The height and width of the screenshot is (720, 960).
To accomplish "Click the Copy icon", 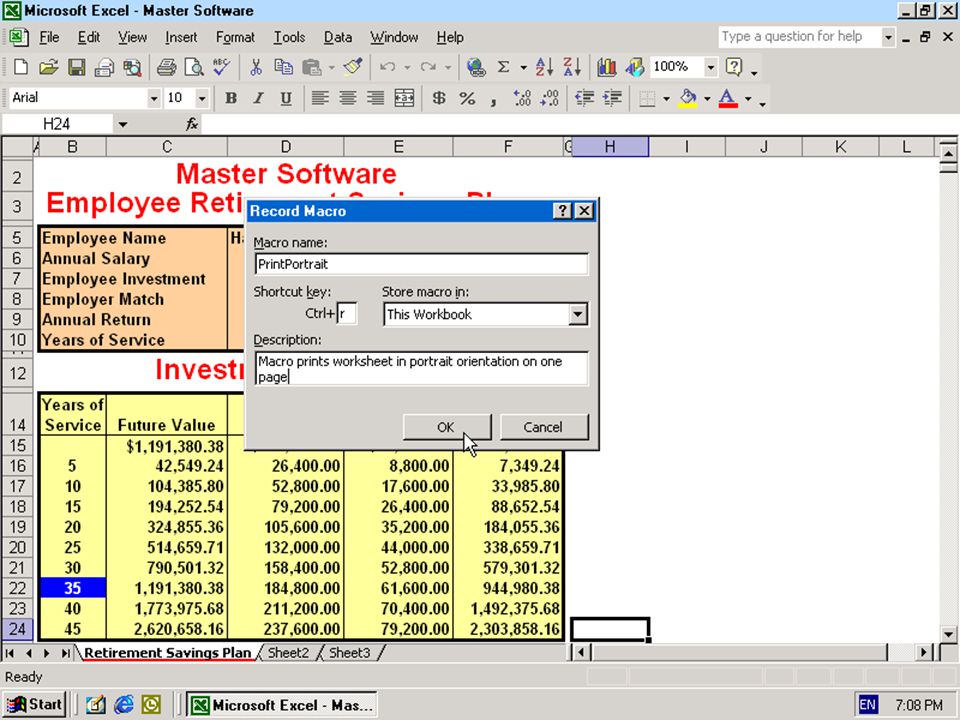I will coord(283,67).
